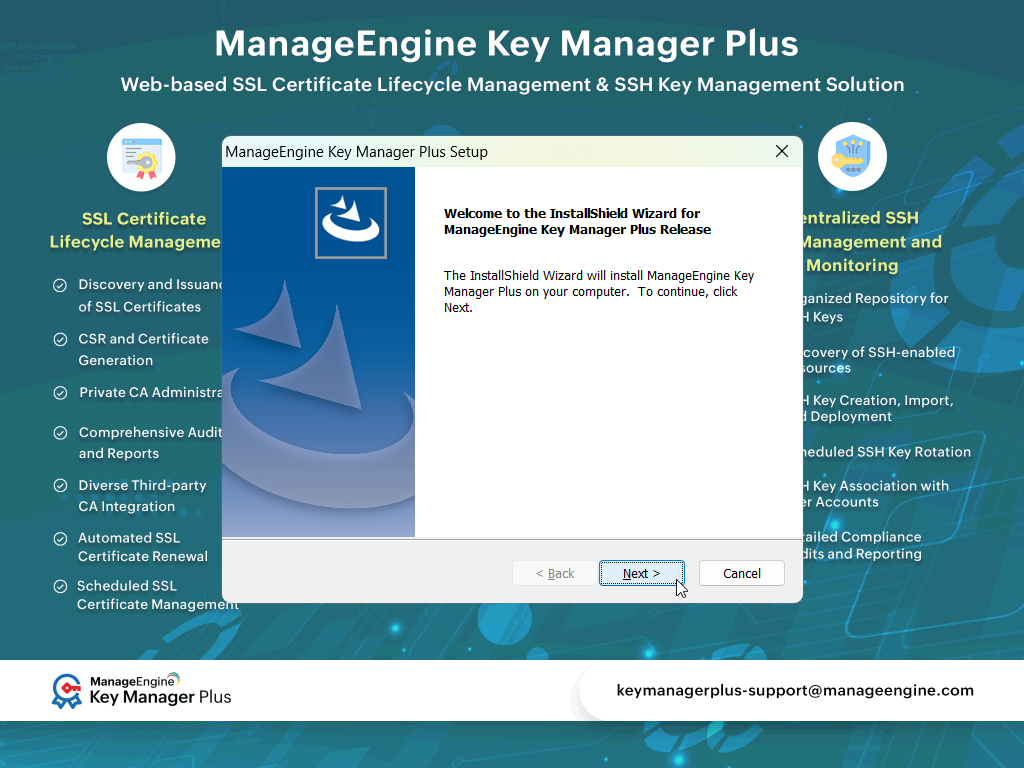Viewport: 1024px width, 768px height.
Task: Click the 'Welcome to the InstallShield Wizard' heading
Action: [x=577, y=221]
